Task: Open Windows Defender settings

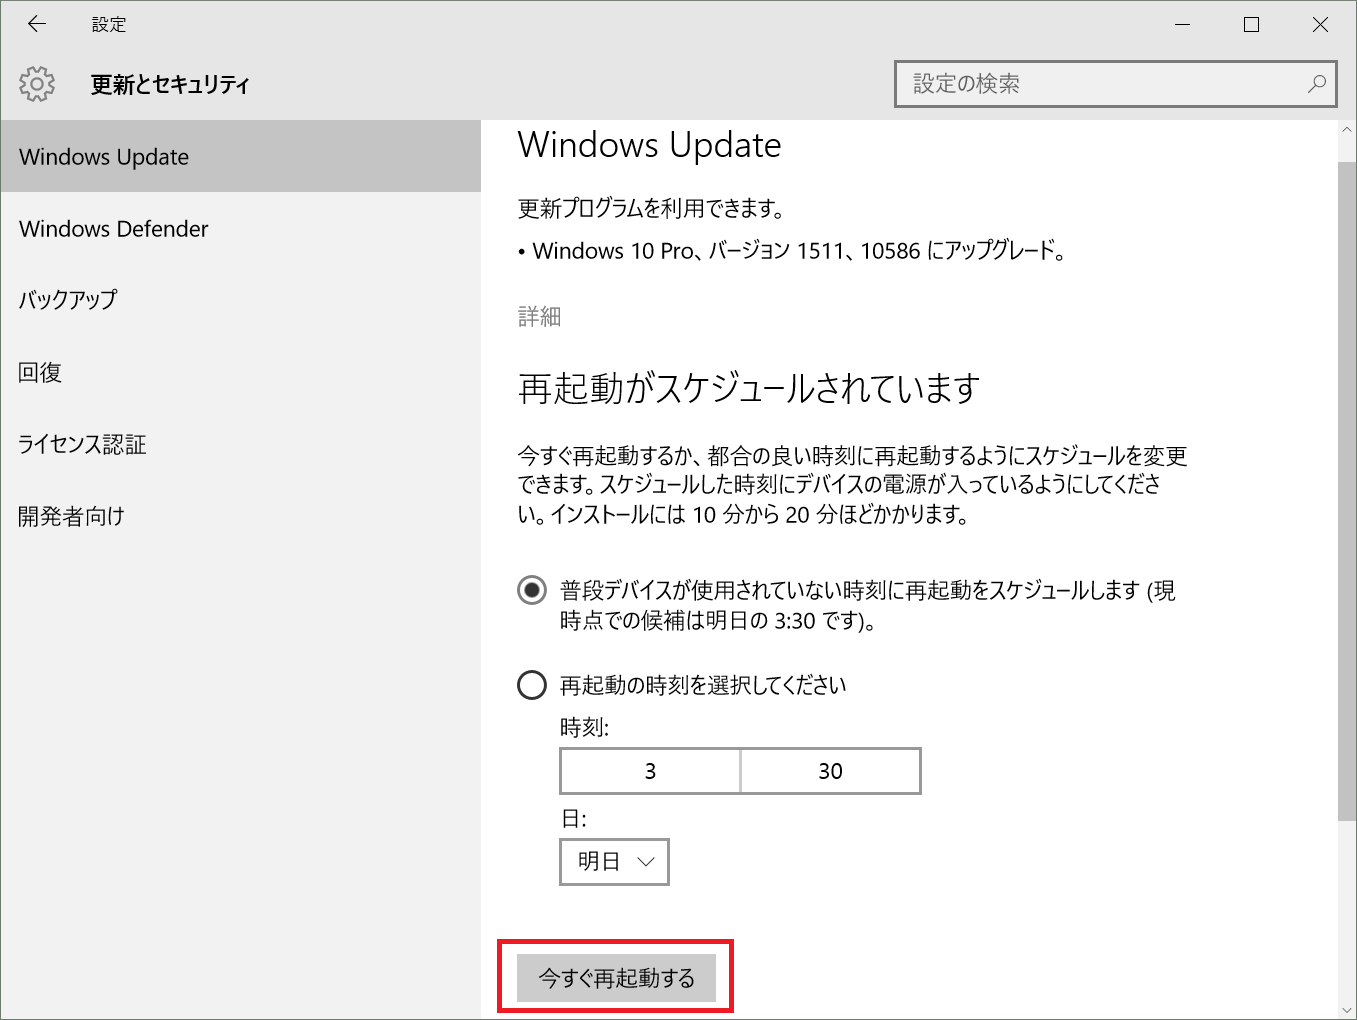Action: 240,229
